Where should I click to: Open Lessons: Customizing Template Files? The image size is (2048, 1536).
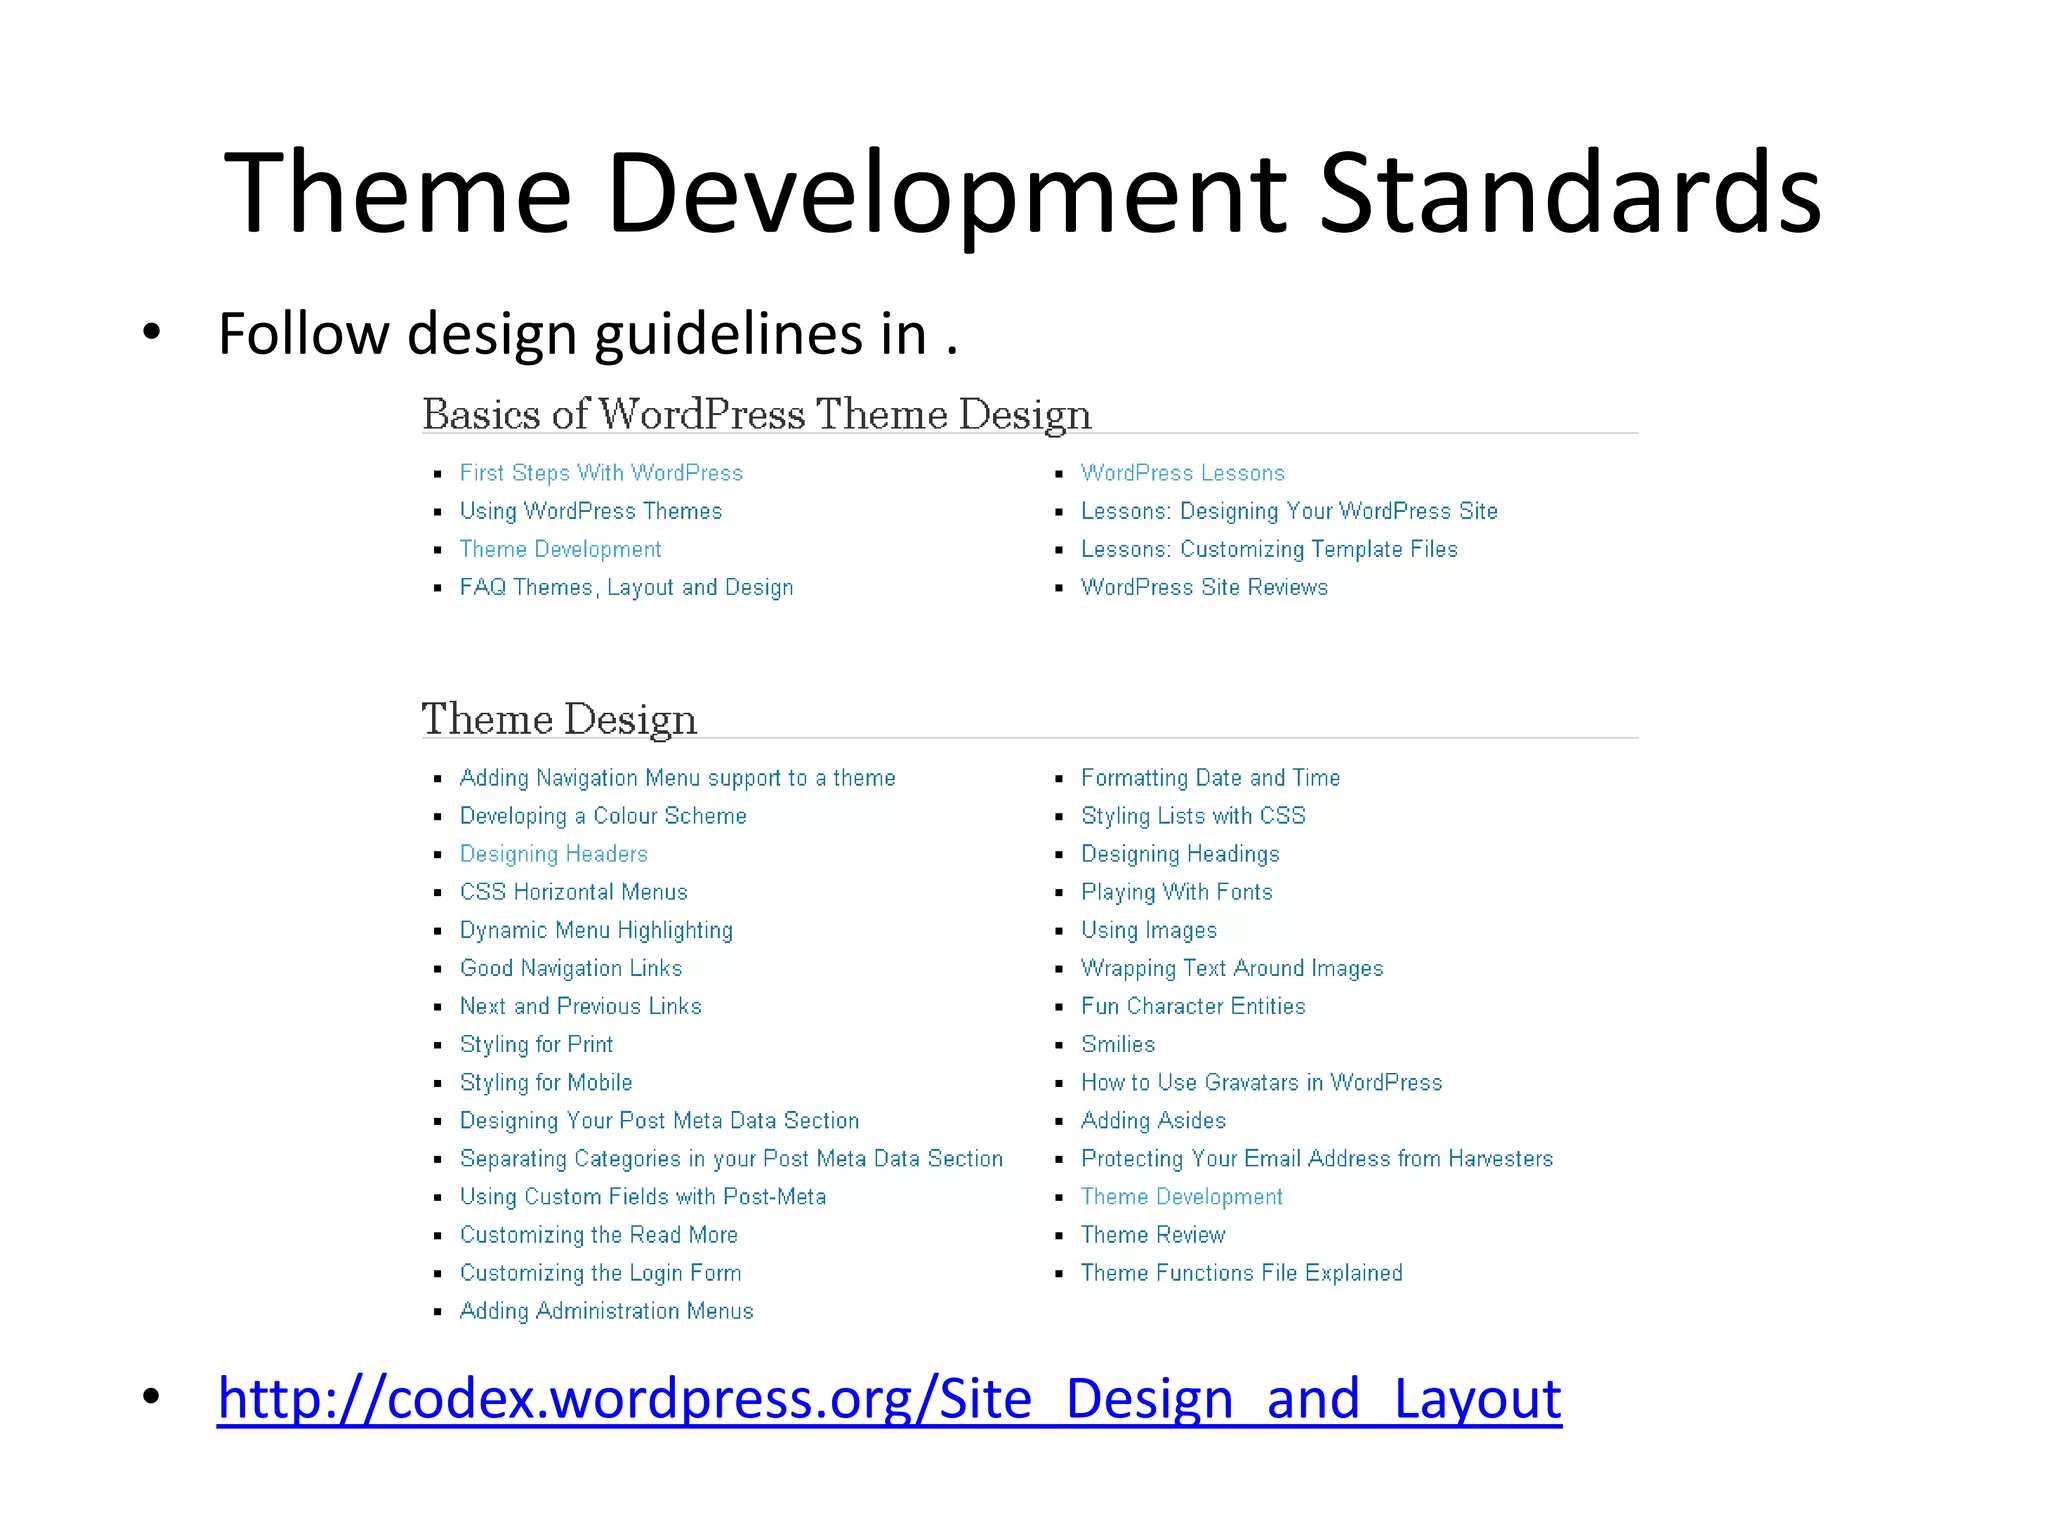(1269, 549)
